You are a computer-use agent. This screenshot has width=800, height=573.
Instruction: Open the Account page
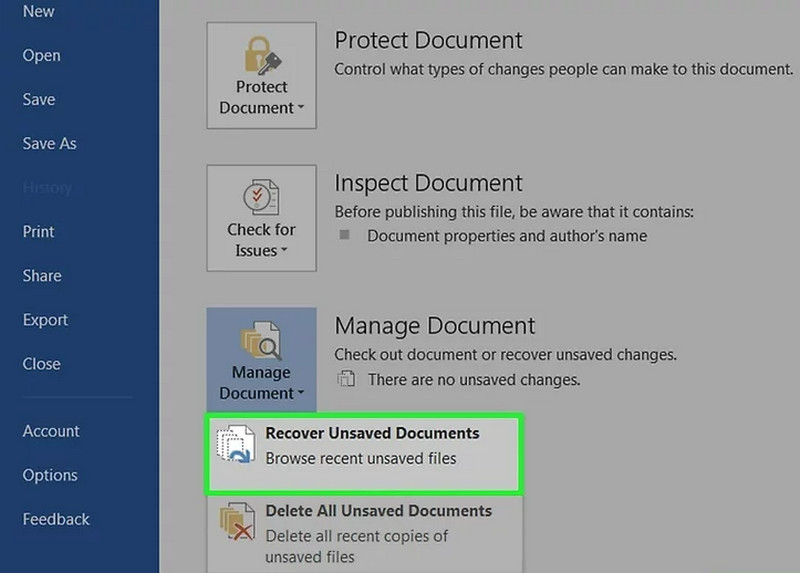pyautogui.click(x=51, y=432)
